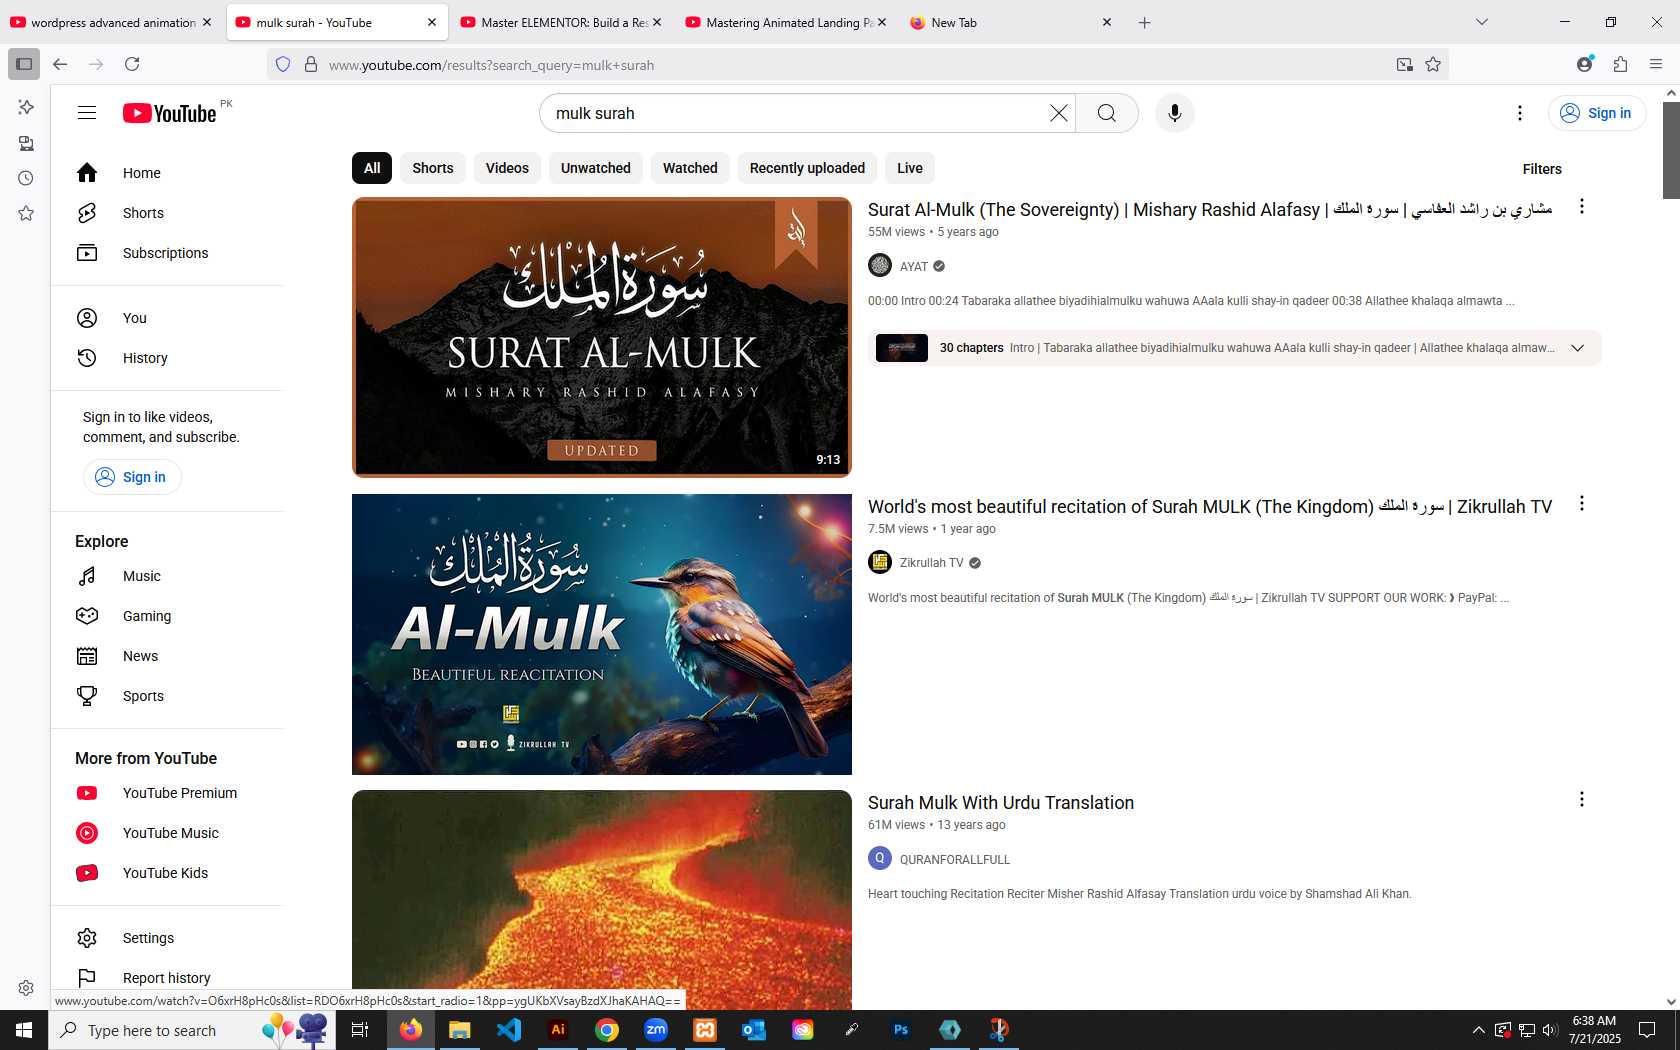The height and width of the screenshot is (1050, 1680).
Task: Show hidden system tray icons
Action: (x=1478, y=1030)
